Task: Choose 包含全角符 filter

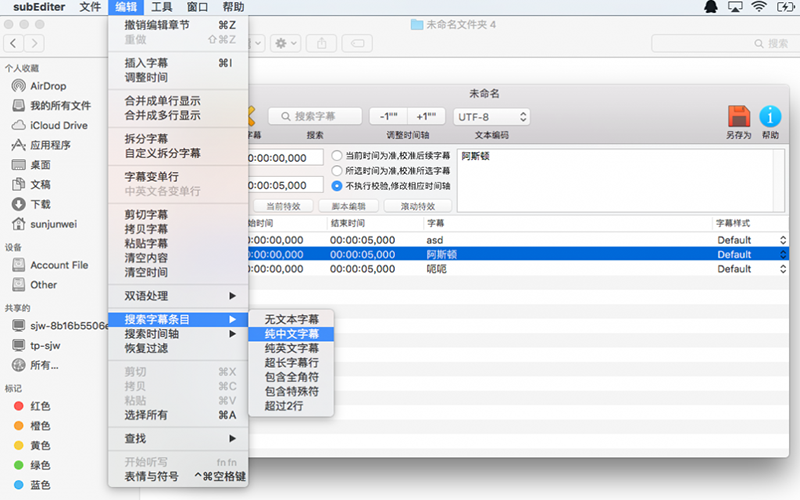Action: 291,377
